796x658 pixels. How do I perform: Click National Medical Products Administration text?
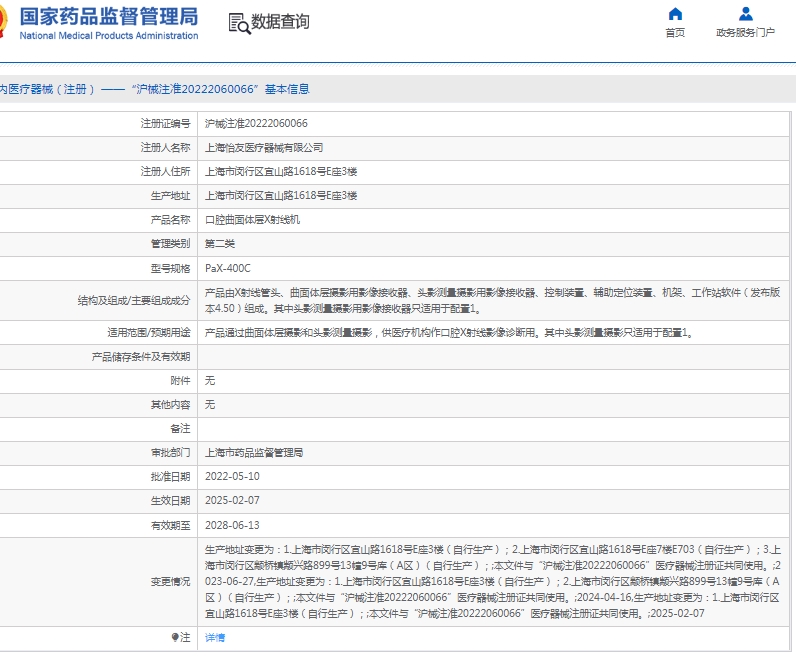[x=109, y=36]
